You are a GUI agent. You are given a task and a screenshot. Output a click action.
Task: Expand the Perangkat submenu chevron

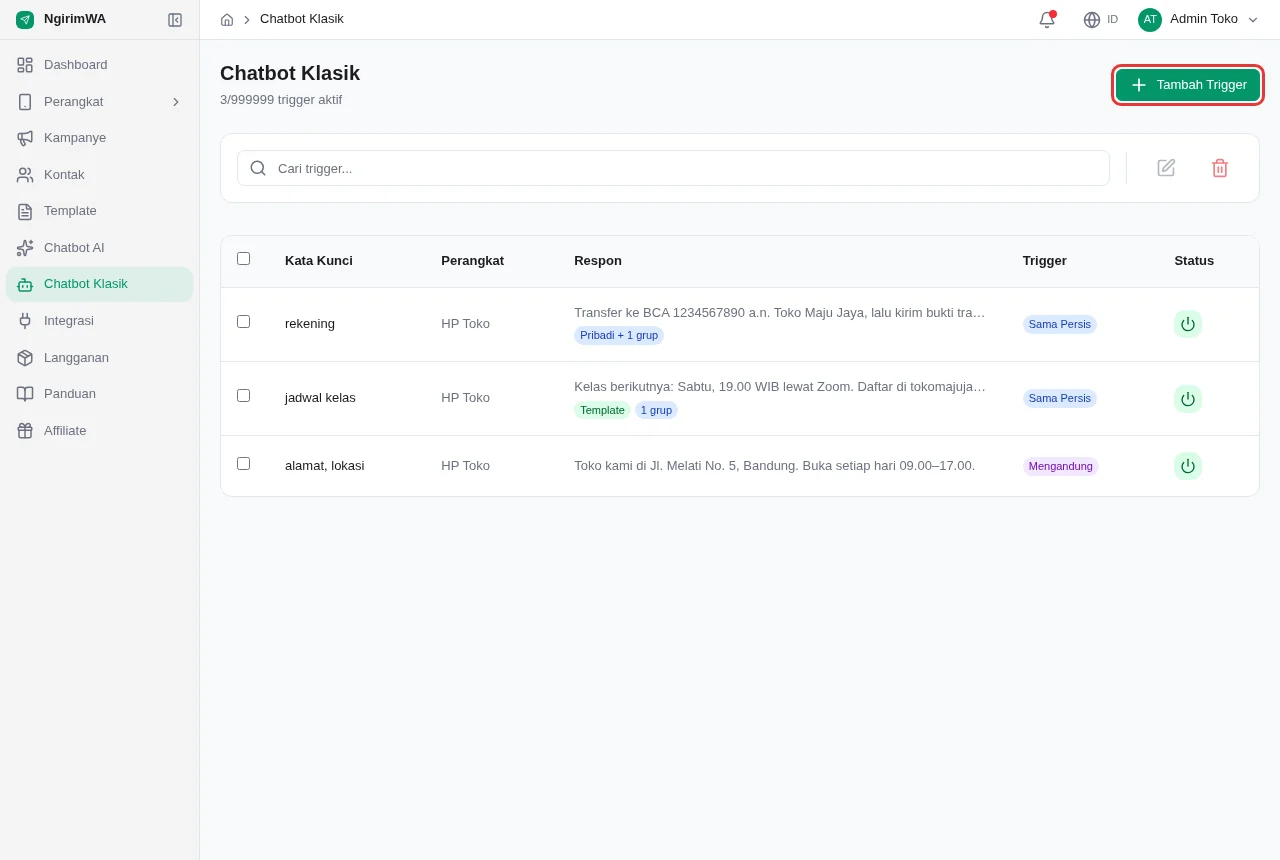pos(176,102)
